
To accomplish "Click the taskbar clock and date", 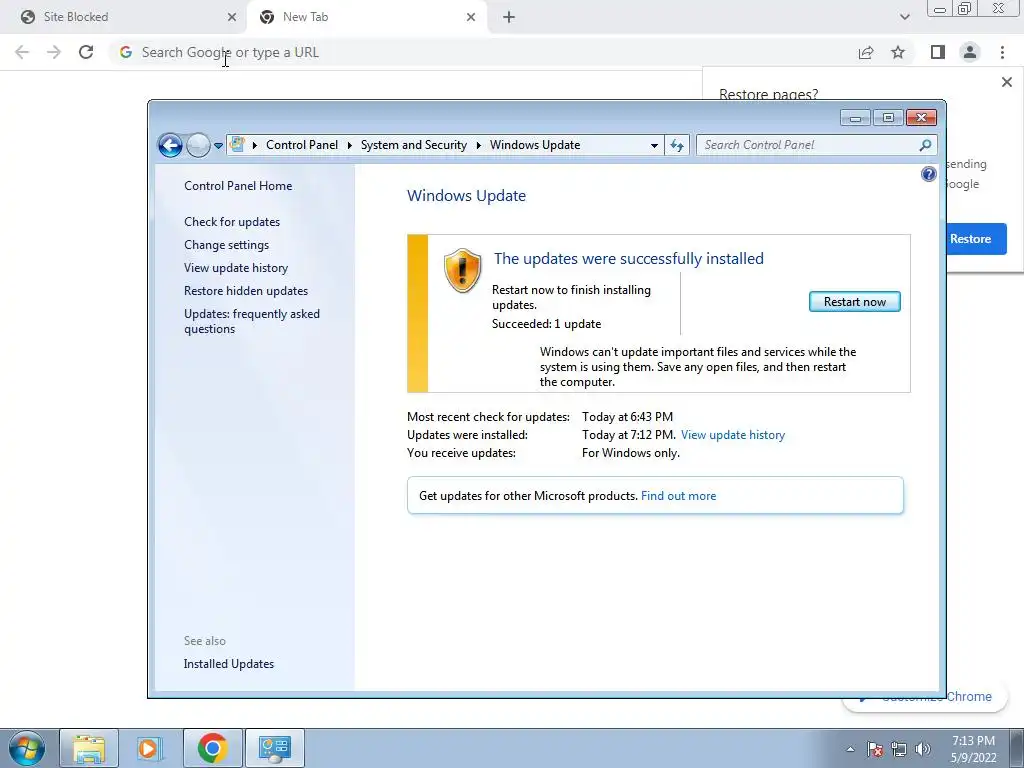I will 974,749.
